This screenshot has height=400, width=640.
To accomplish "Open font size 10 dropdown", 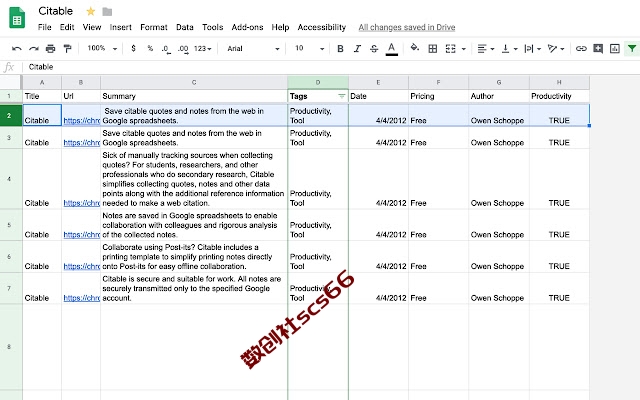I will click(309, 49).
